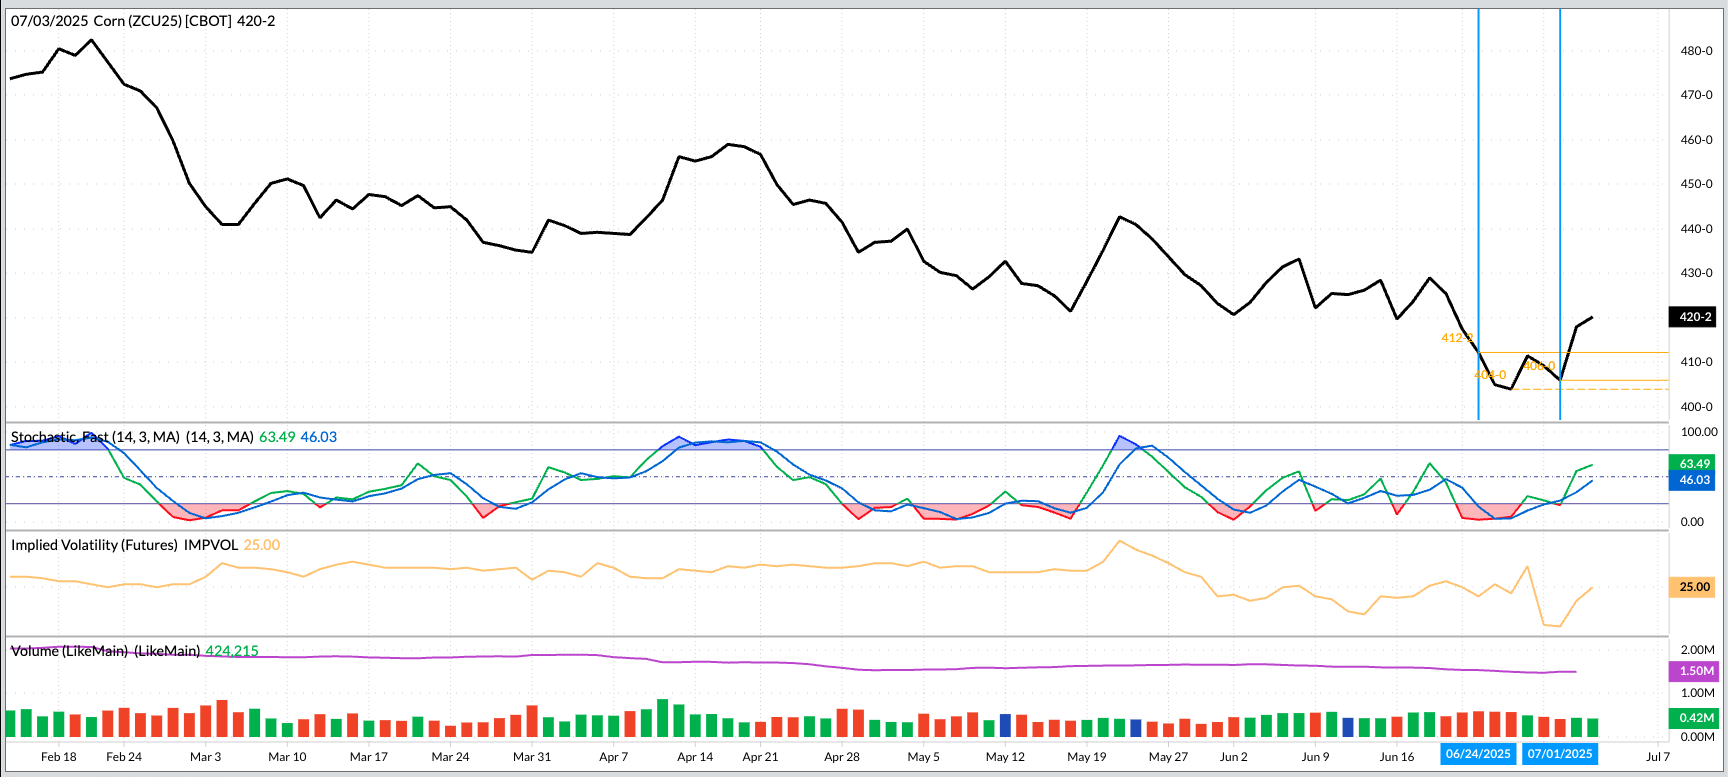Click the 404-0 orange price annotation
The image size is (1728, 777).
1490,375
